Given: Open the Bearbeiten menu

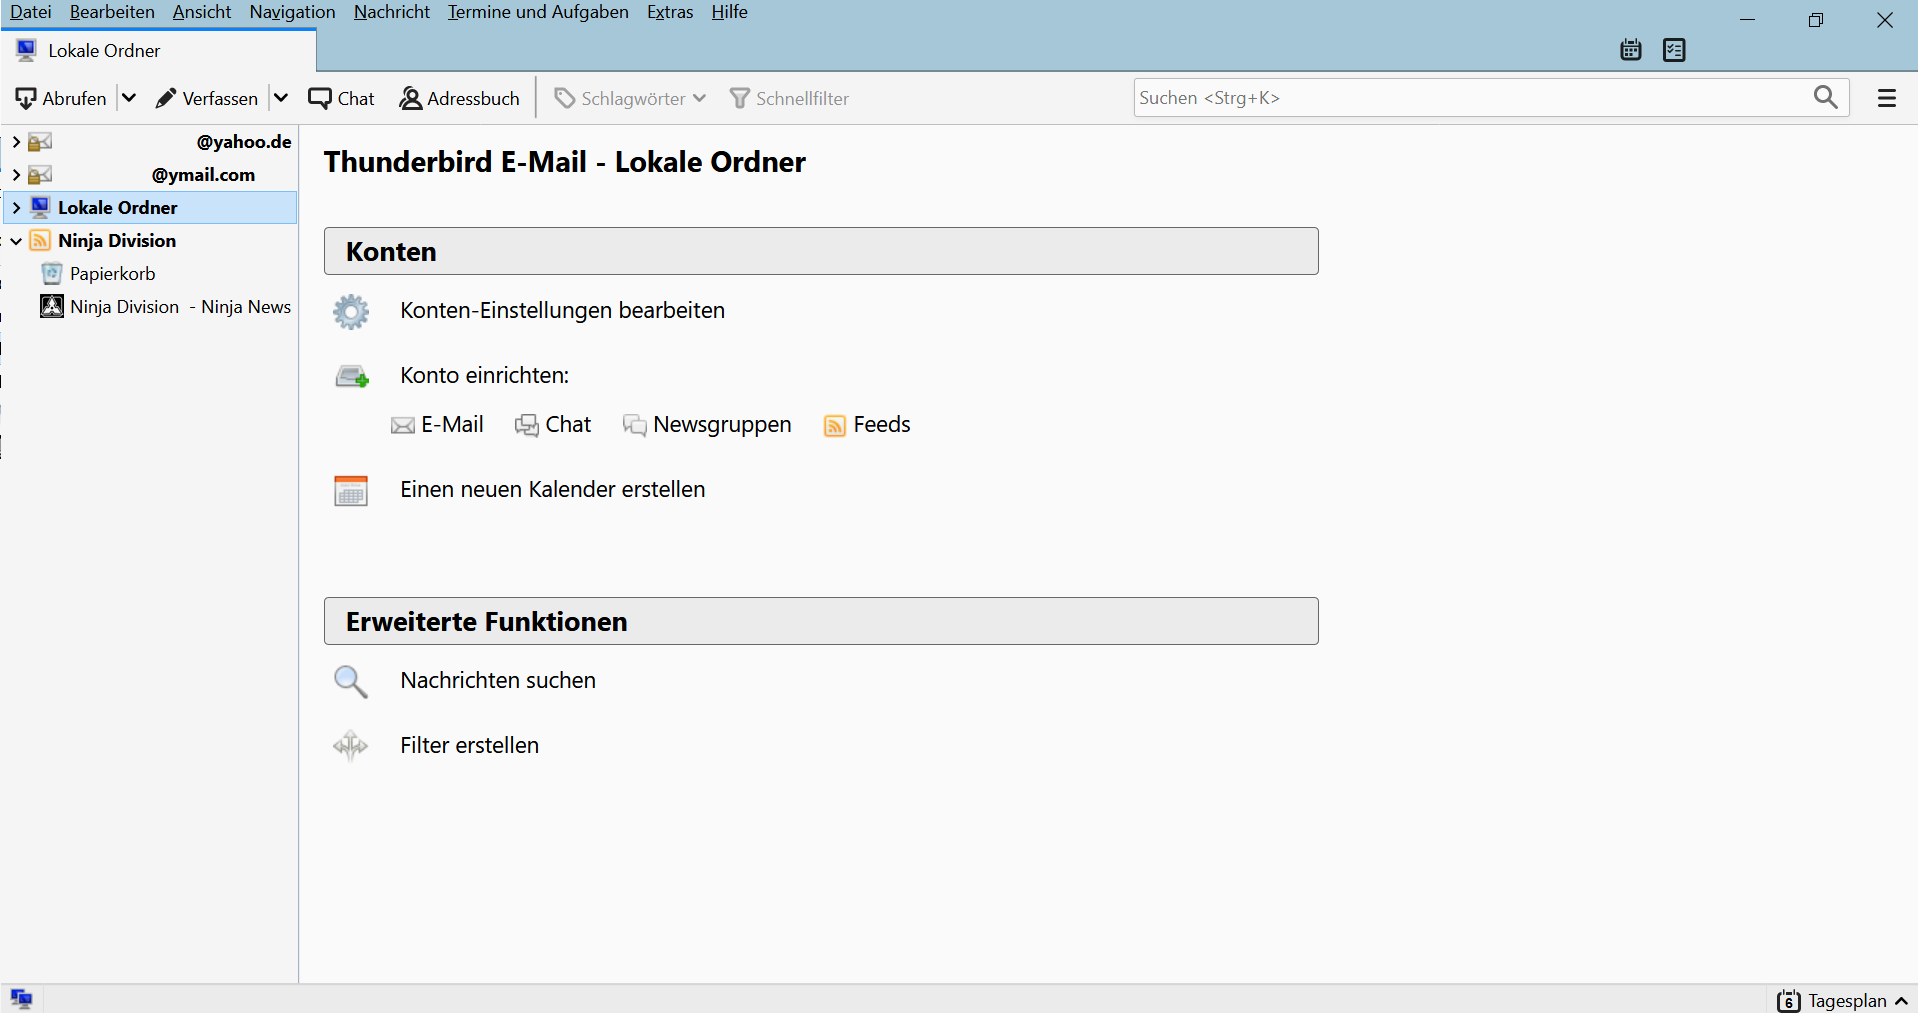Looking at the screenshot, I should click(112, 12).
